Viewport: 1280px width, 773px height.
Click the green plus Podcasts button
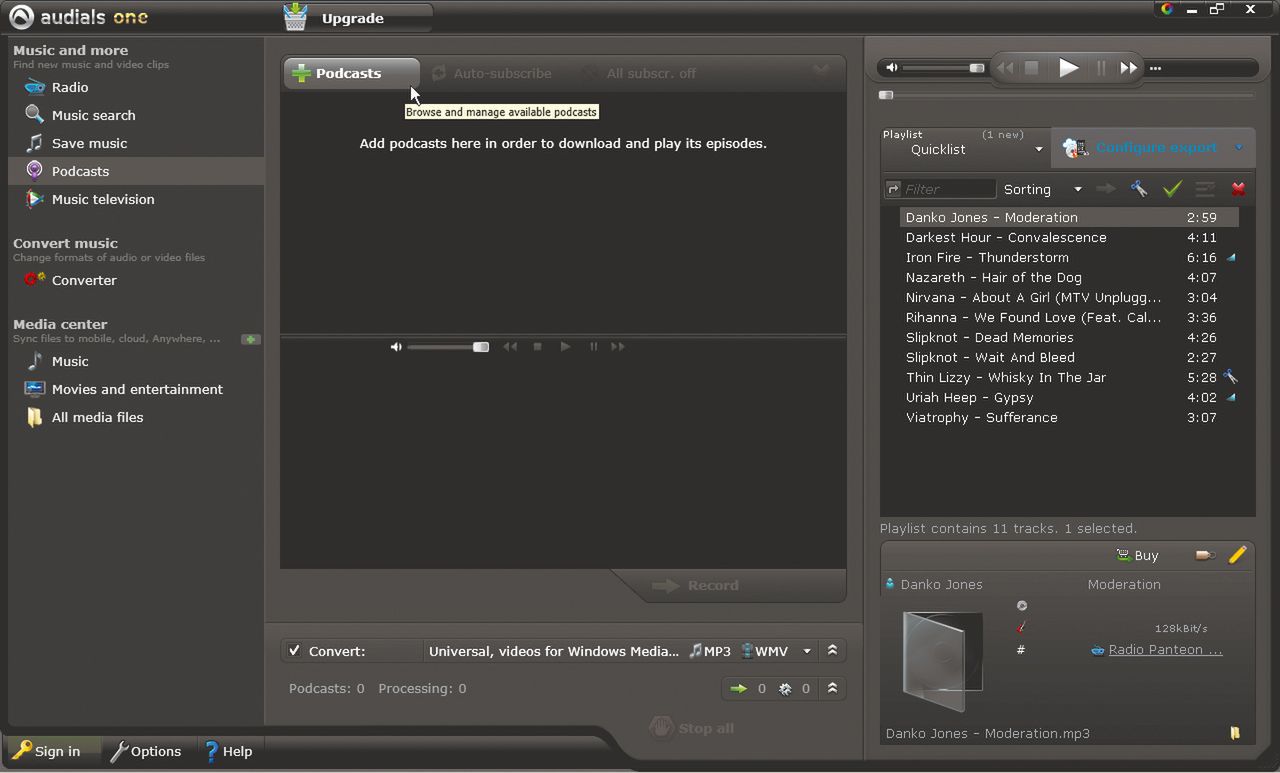[350, 73]
